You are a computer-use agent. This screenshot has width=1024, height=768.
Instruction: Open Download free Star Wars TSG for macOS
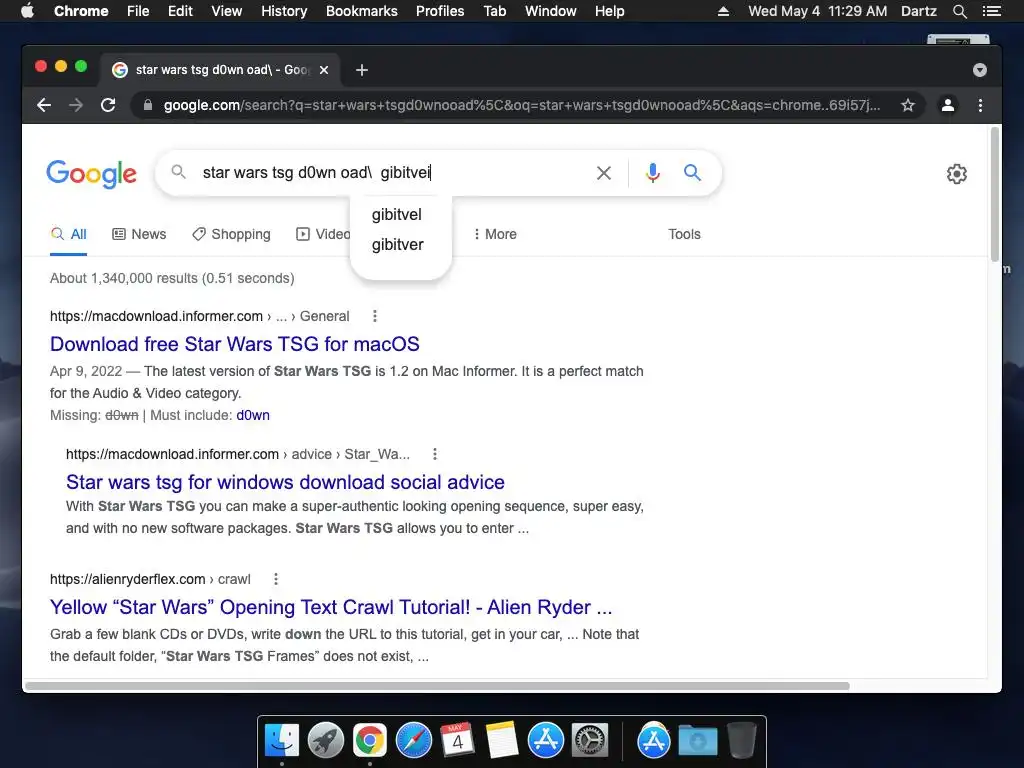(x=234, y=344)
